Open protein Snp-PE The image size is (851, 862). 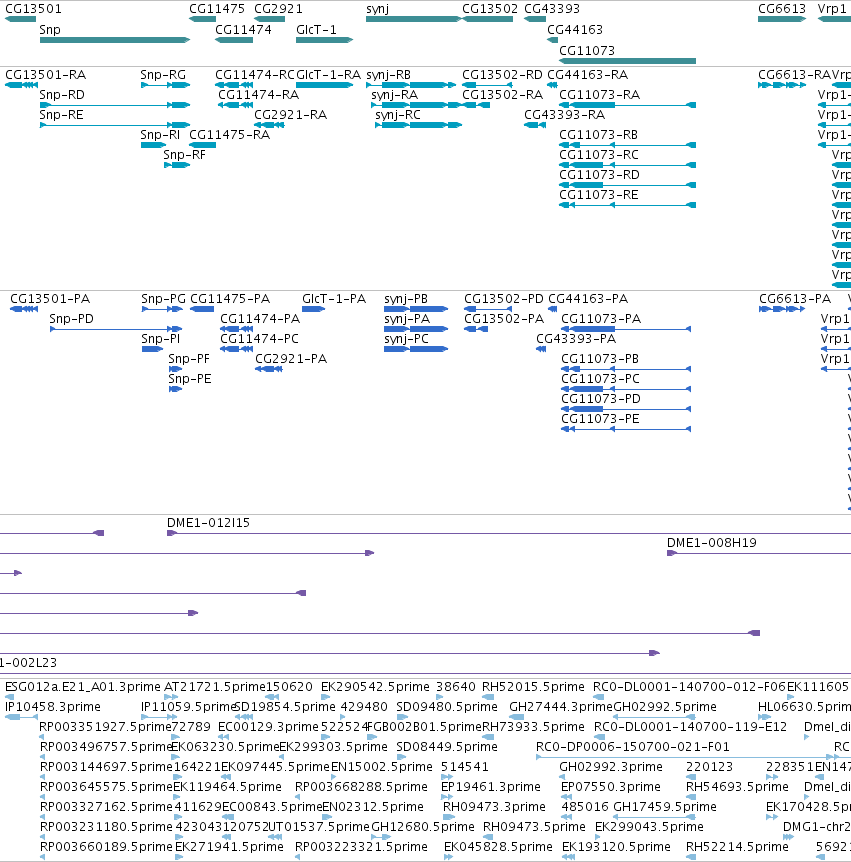175,389
